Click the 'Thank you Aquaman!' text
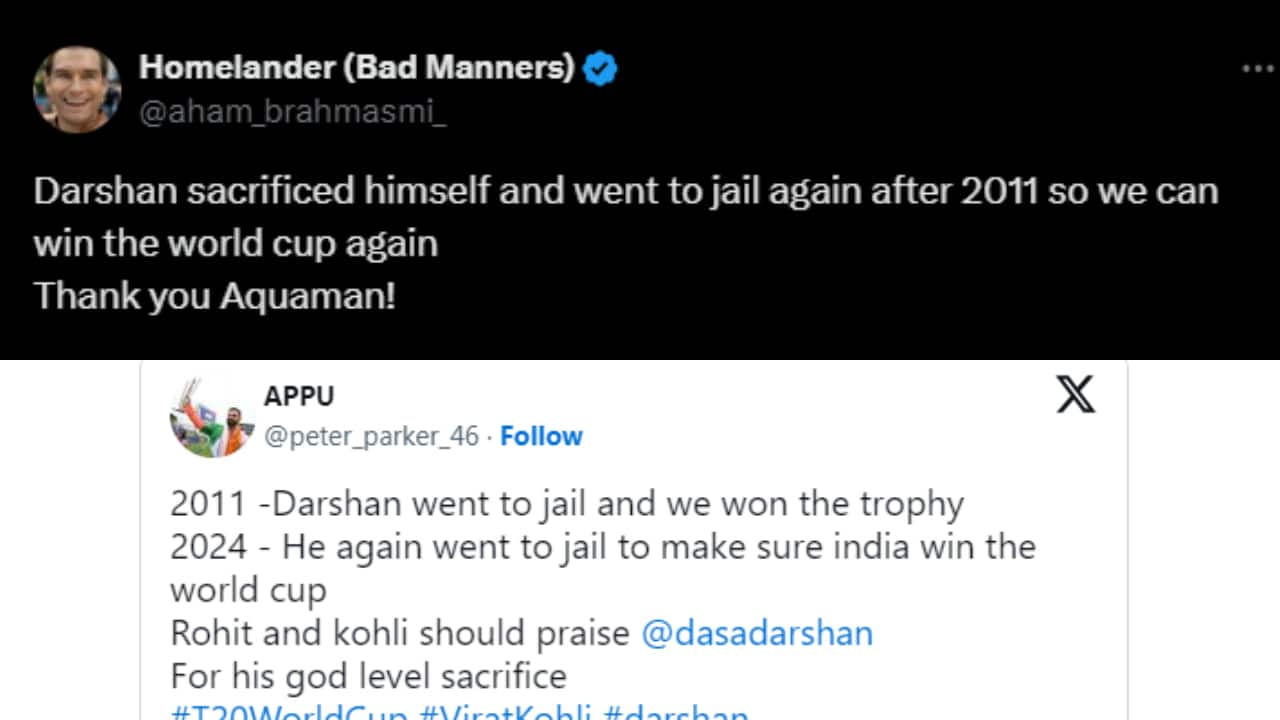Viewport: 1280px width, 720px height. [214, 296]
